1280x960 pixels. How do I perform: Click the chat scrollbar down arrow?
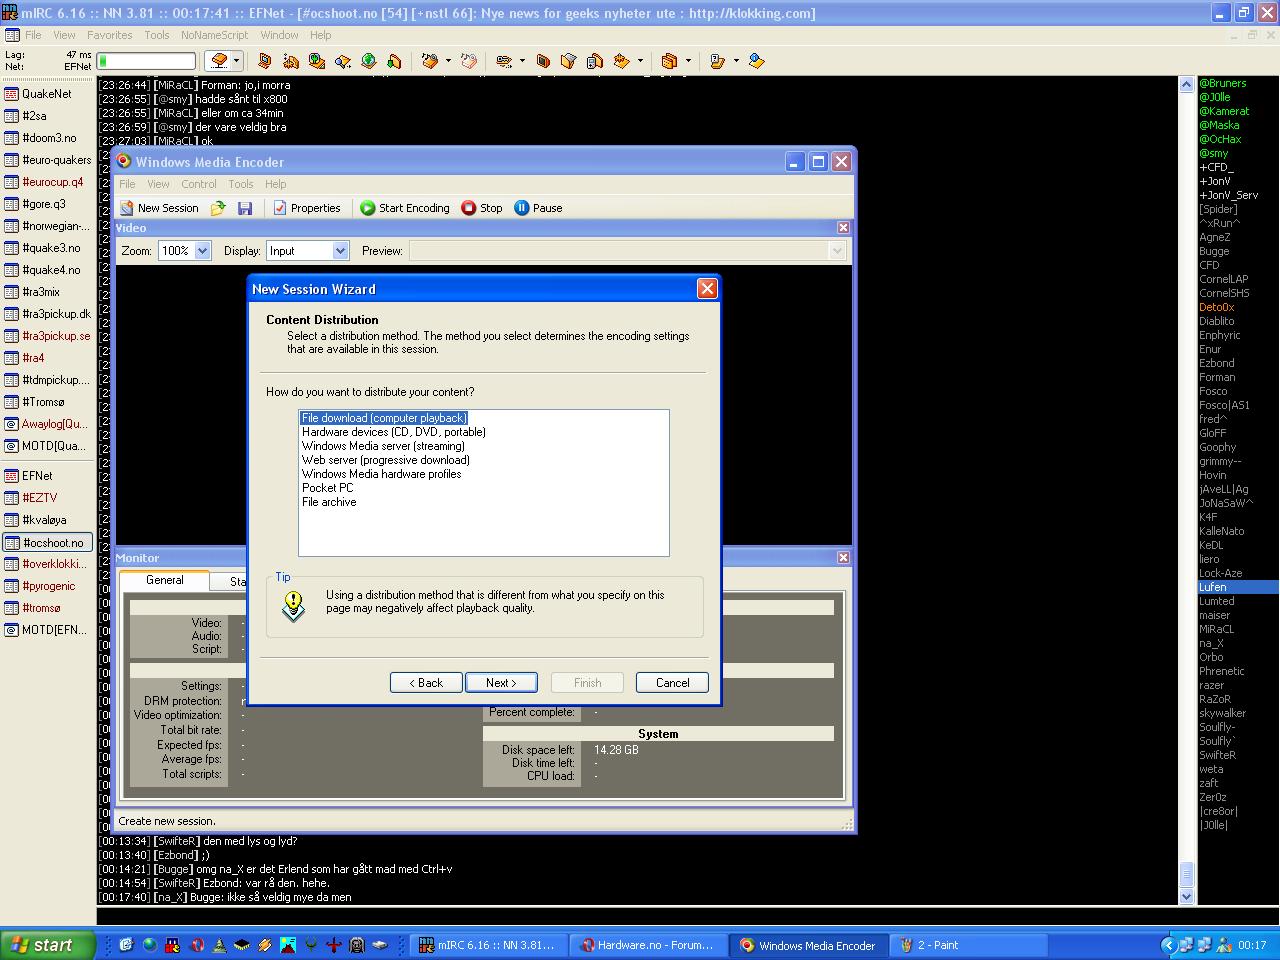(1188, 897)
